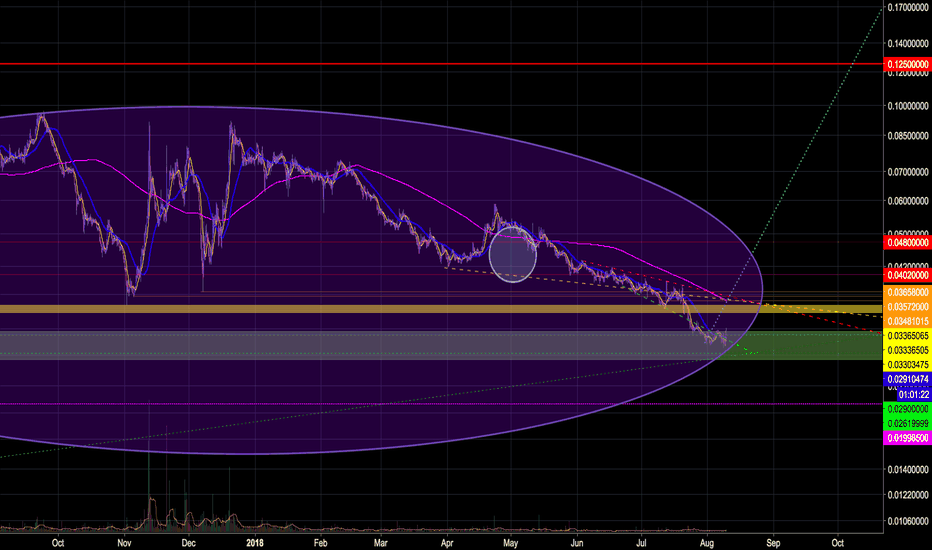Image resolution: width=932 pixels, height=550 pixels.
Task: Select the red 0.04800000 price label
Action: pos(908,243)
